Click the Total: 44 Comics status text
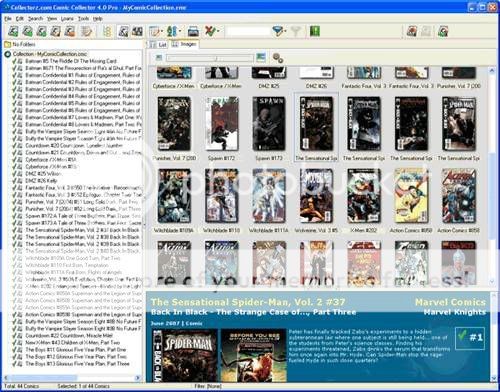Screen dimensions: 500x392 pyautogui.click(x=21, y=386)
